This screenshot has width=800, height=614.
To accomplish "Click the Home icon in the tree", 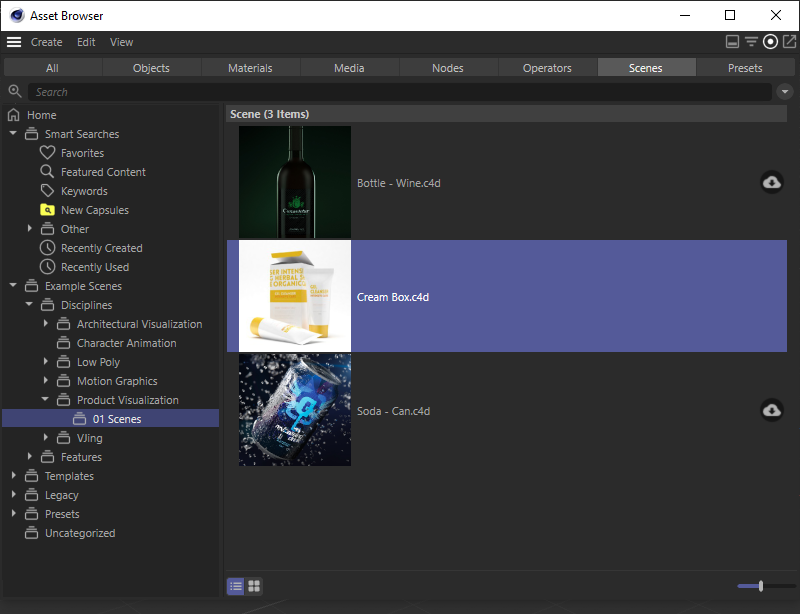I will (x=14, y=115).
